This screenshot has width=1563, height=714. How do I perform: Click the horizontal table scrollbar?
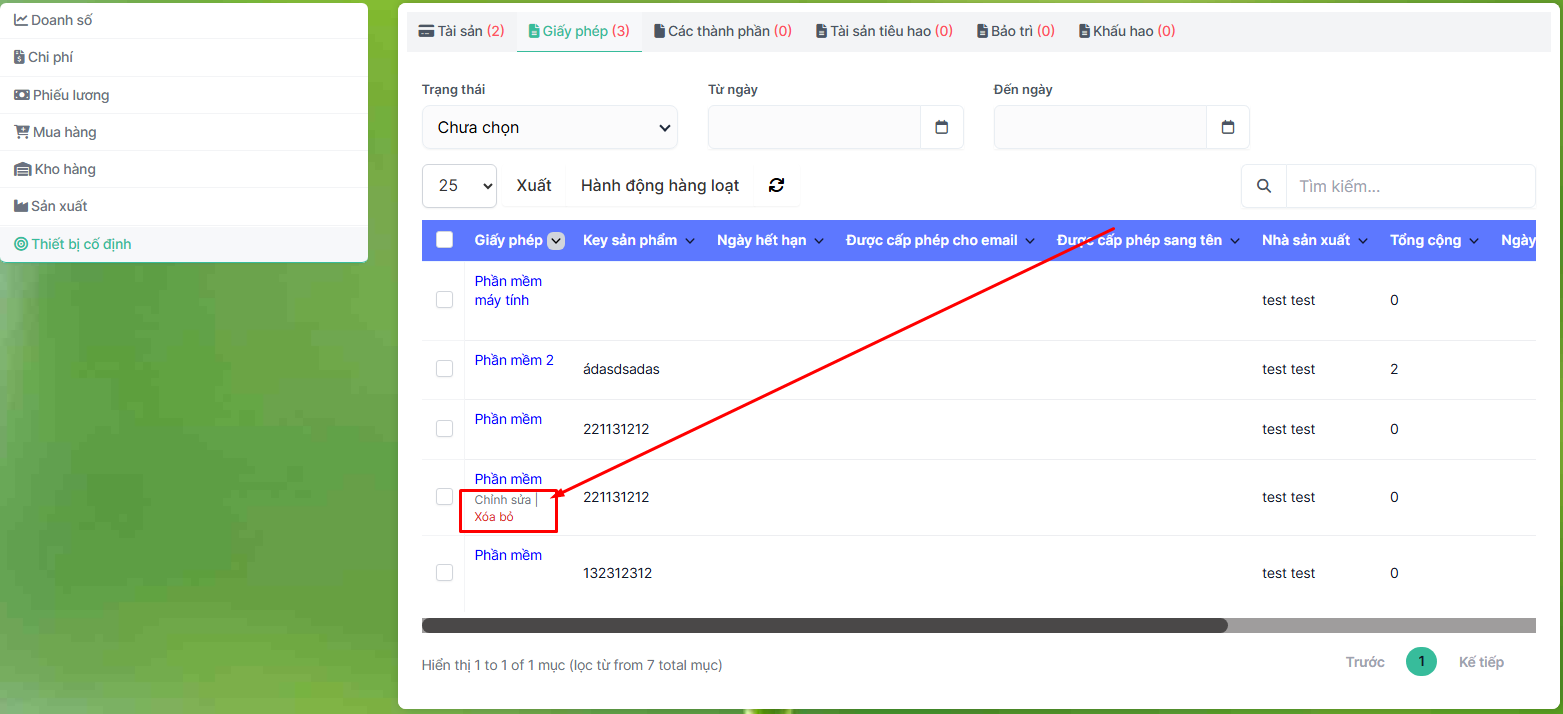824,626
